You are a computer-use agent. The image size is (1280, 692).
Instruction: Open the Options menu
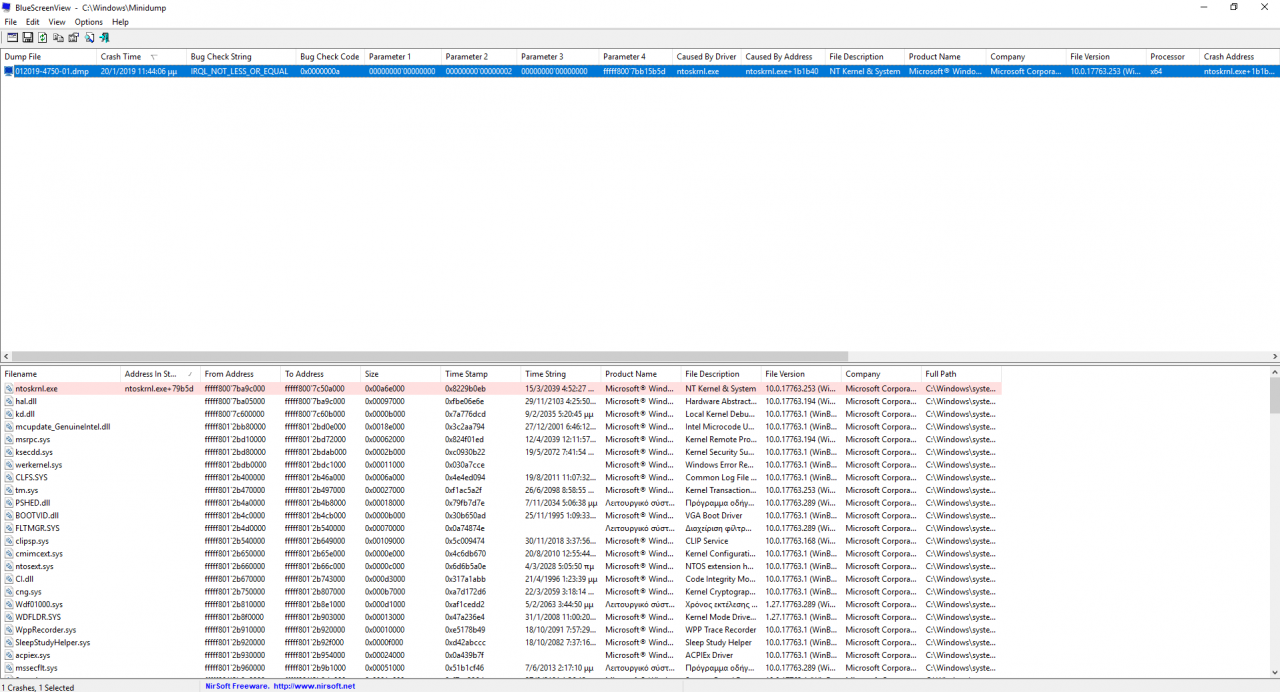[88, 22]
